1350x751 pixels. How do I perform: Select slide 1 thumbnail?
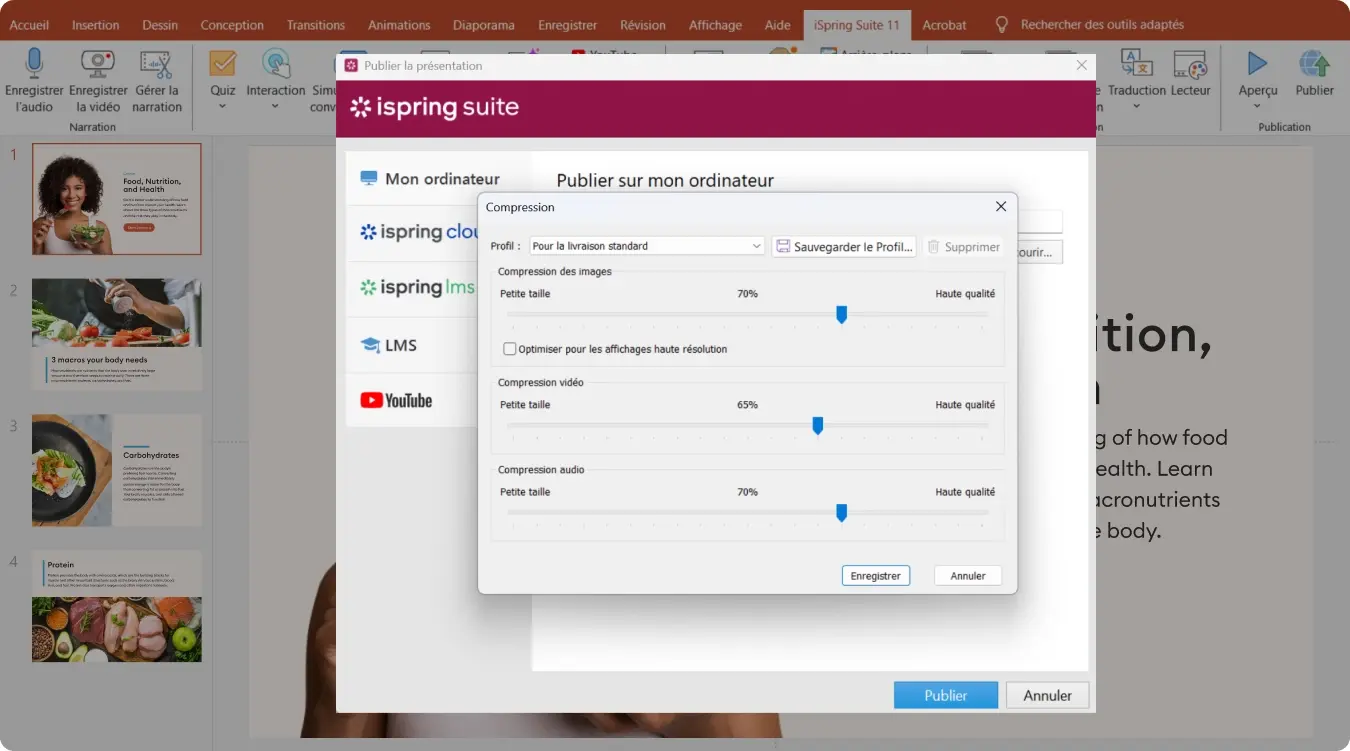(x=117, y=199)
